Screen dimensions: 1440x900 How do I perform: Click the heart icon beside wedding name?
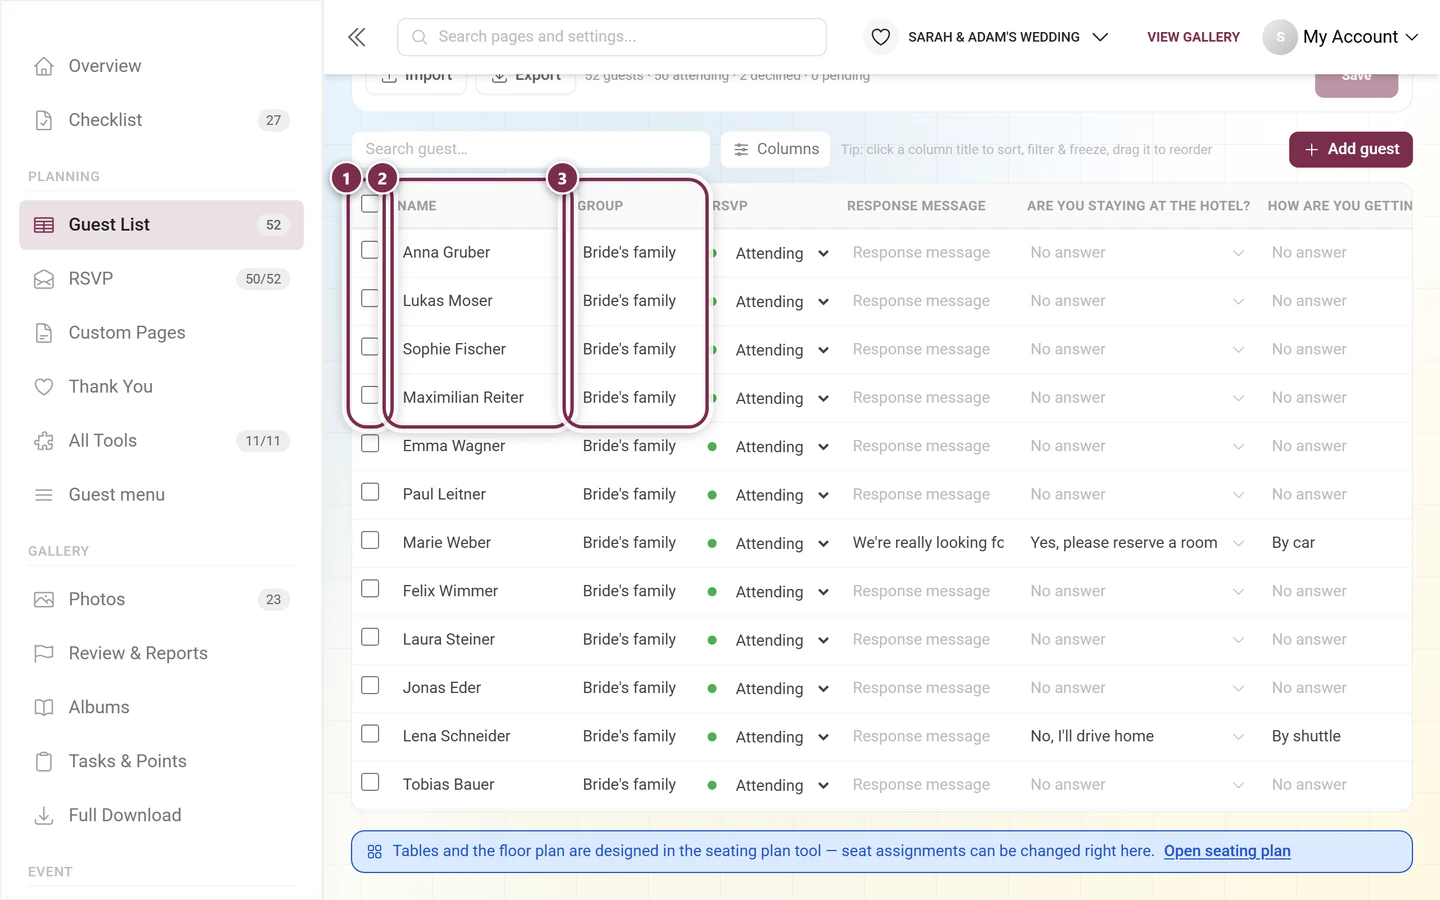click(881, 37)
